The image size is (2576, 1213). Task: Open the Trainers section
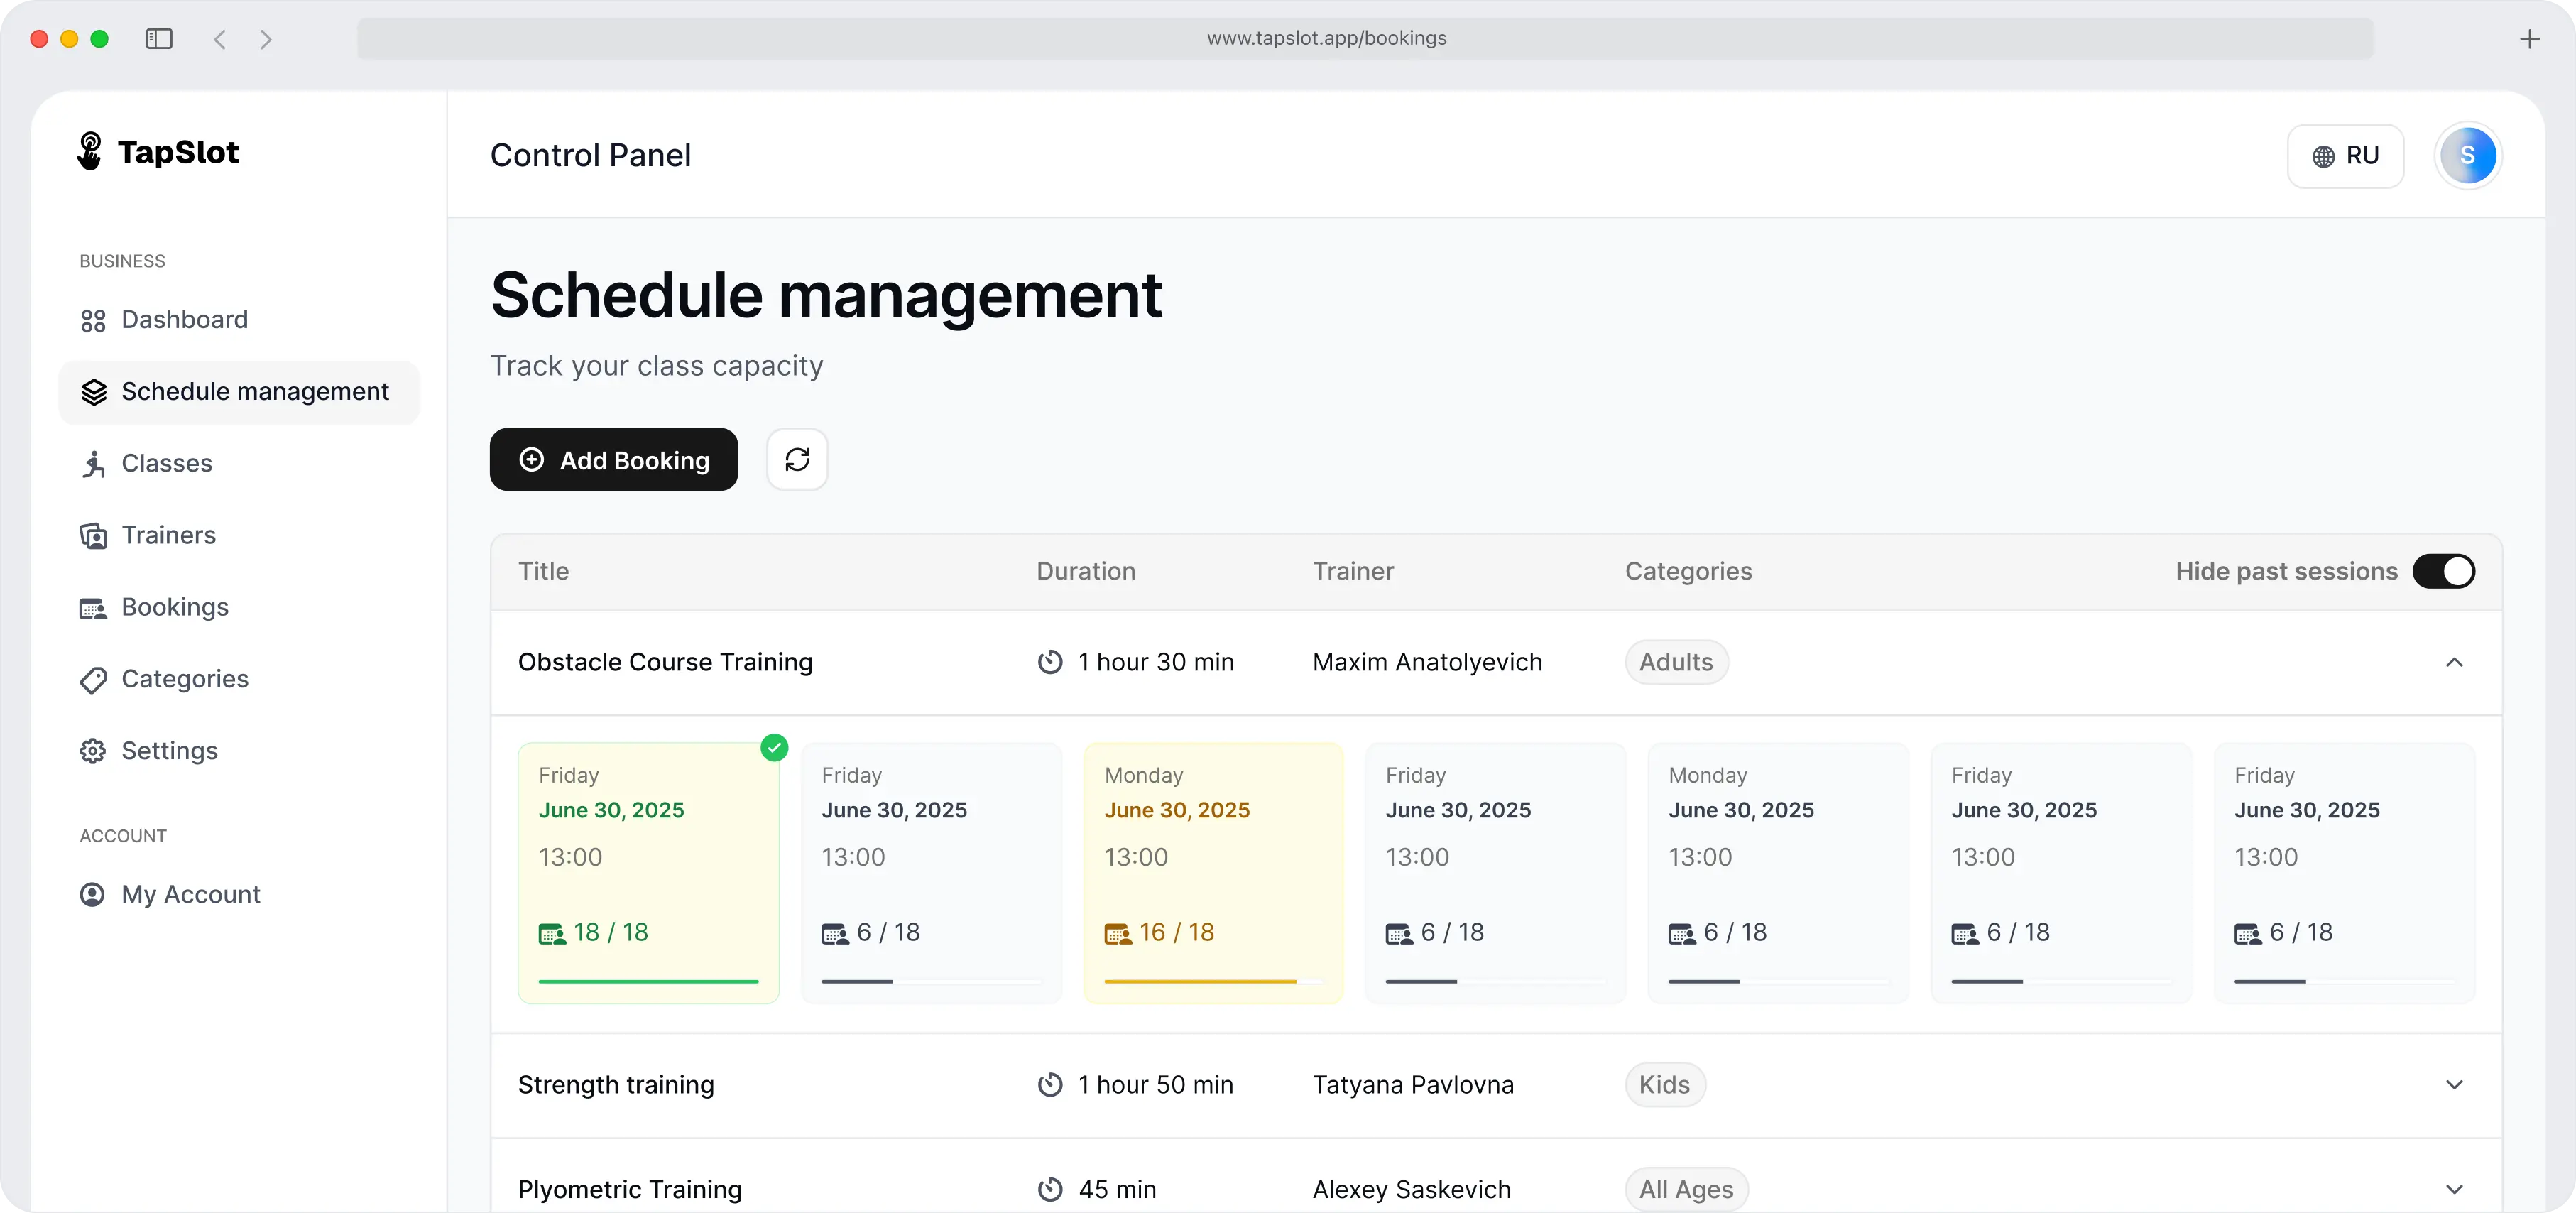click(239, 536)
